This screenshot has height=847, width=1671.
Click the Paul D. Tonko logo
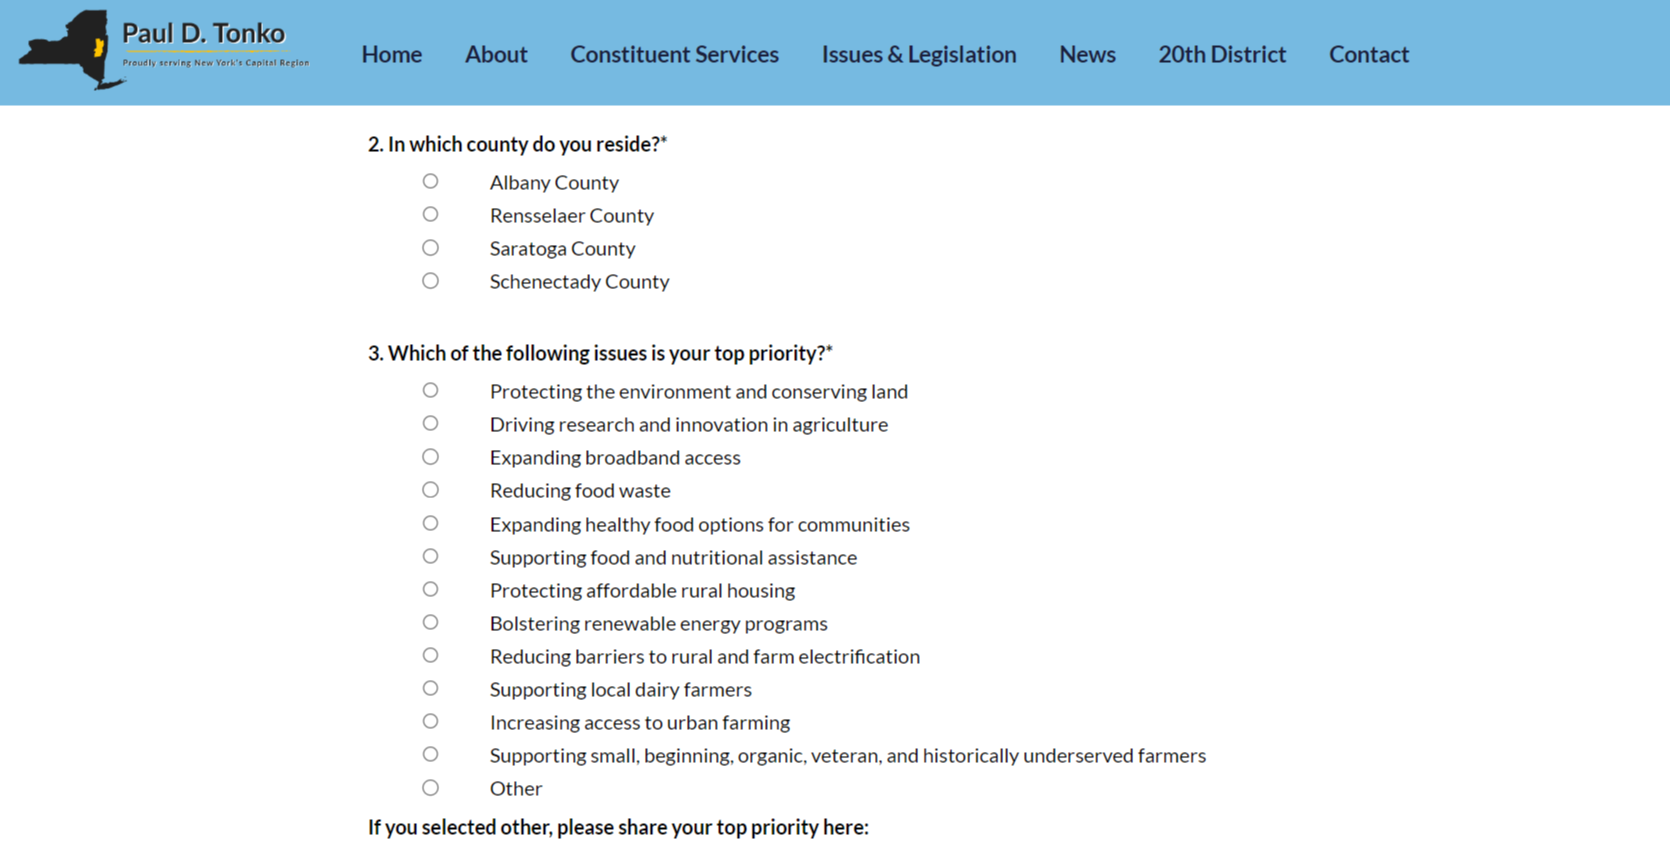165,50
